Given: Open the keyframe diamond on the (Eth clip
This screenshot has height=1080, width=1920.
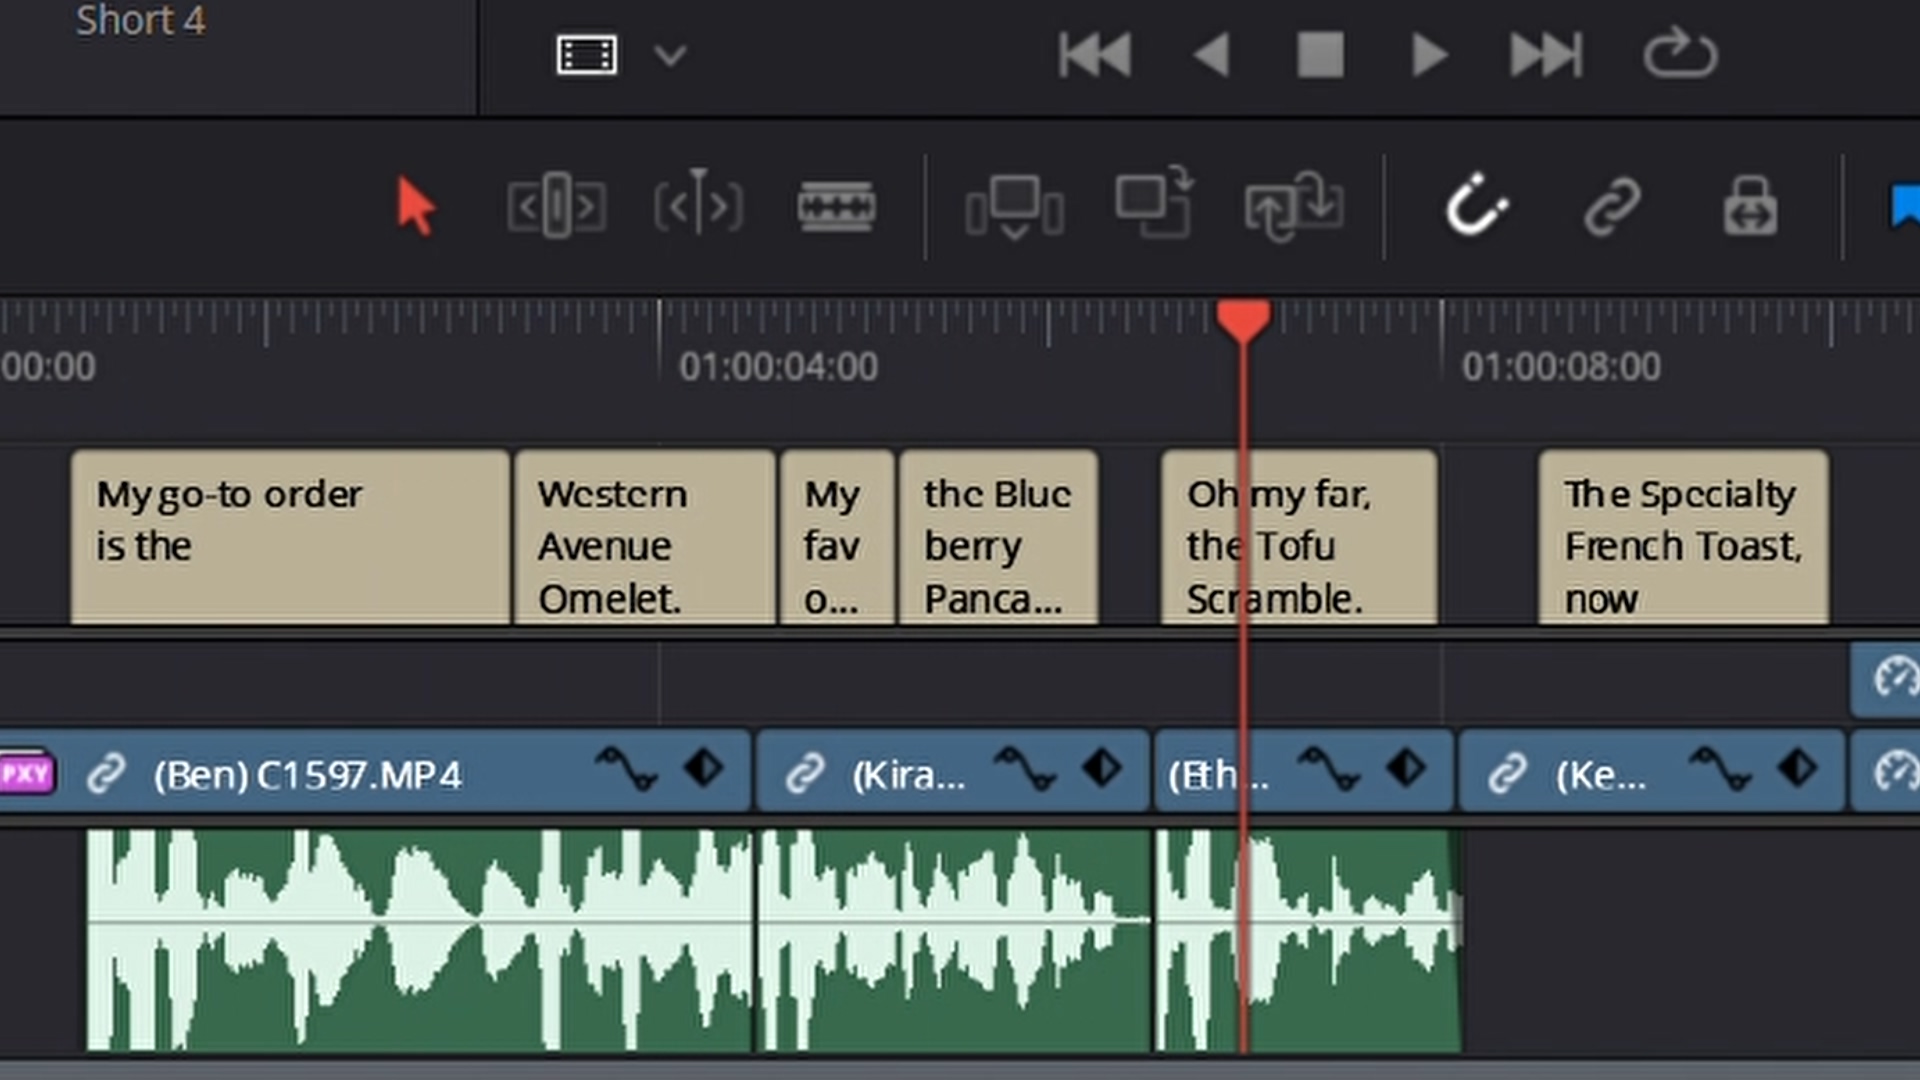Looking at the screenshot, I should click(1406, 769).
